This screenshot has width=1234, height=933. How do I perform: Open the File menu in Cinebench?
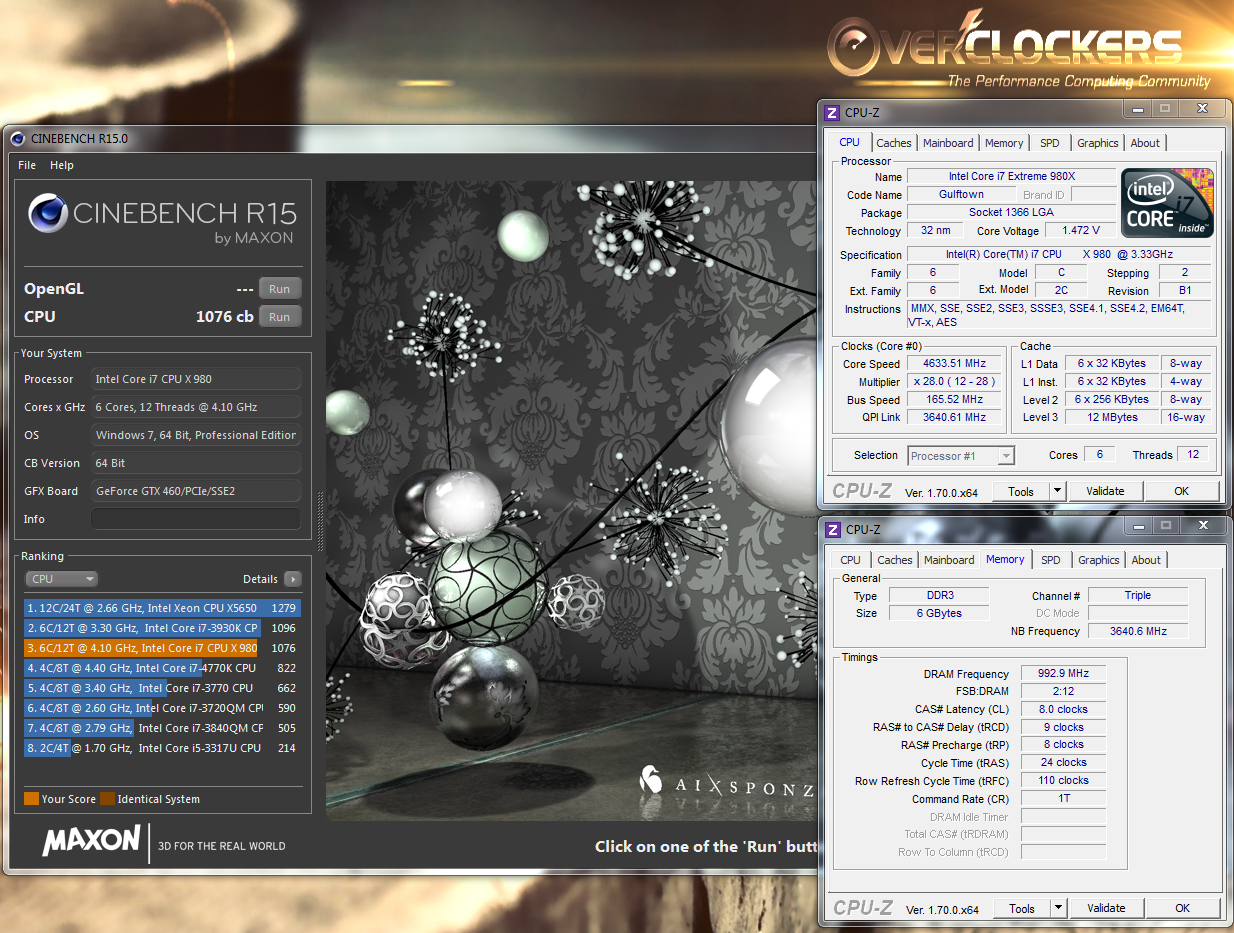click(x=27, y=165)
